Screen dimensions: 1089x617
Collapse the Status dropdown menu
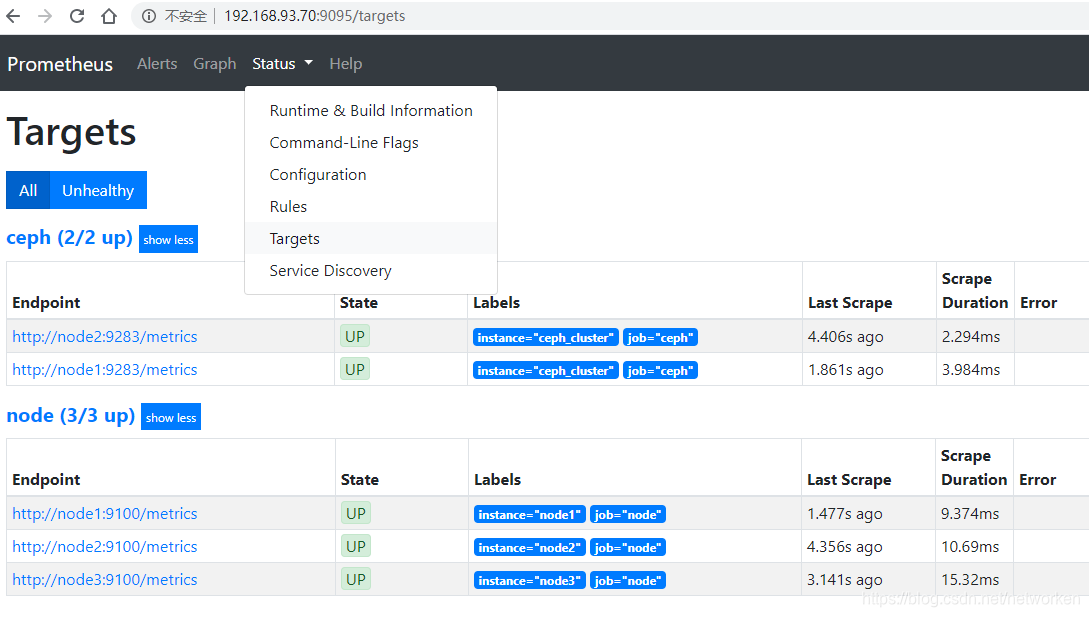point(282,64)
